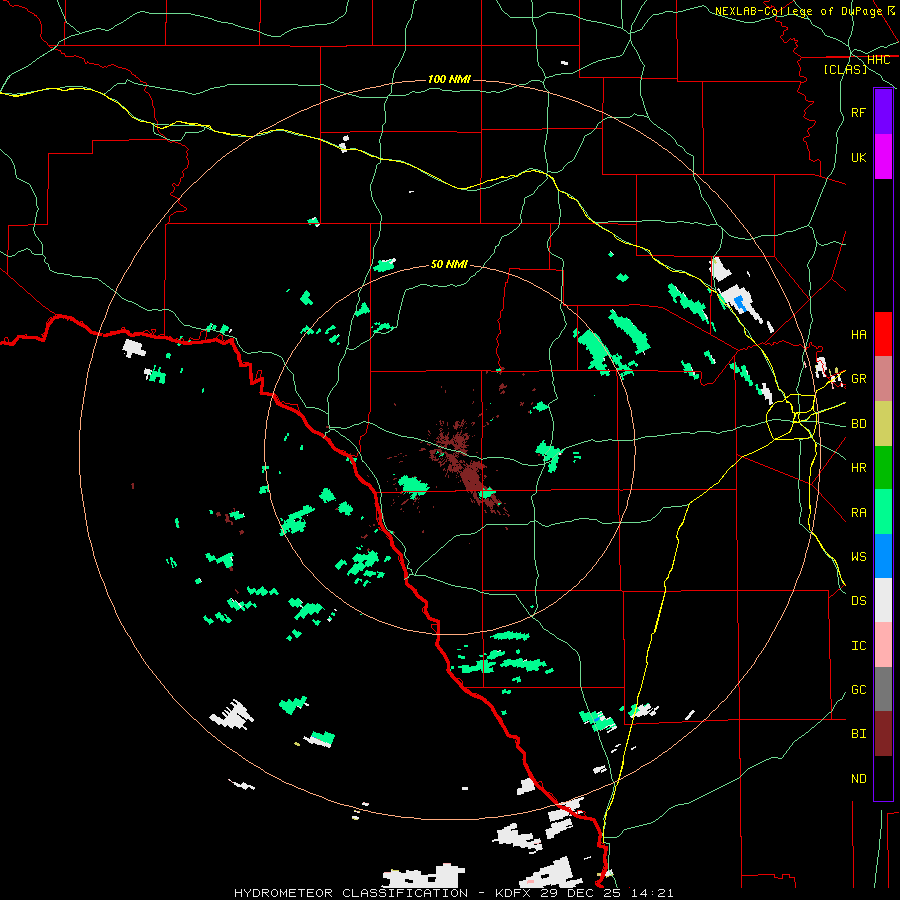Viewport: 900px width, 900px height.
Task: Click the 29 DEC 25 14:21 timestamp
Action: 607,893
